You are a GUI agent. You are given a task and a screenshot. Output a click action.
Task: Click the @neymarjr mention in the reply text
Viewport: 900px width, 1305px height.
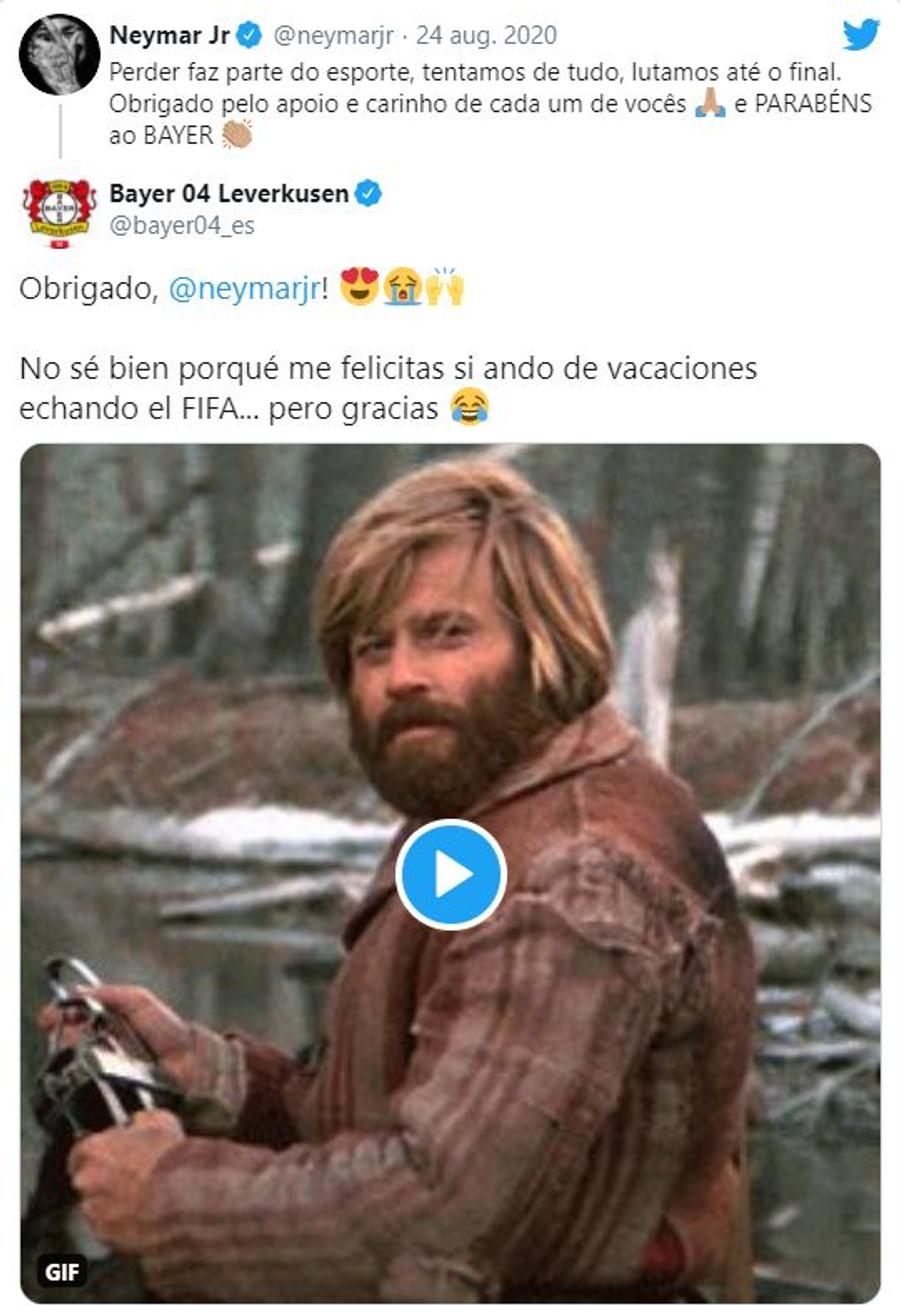245,291
